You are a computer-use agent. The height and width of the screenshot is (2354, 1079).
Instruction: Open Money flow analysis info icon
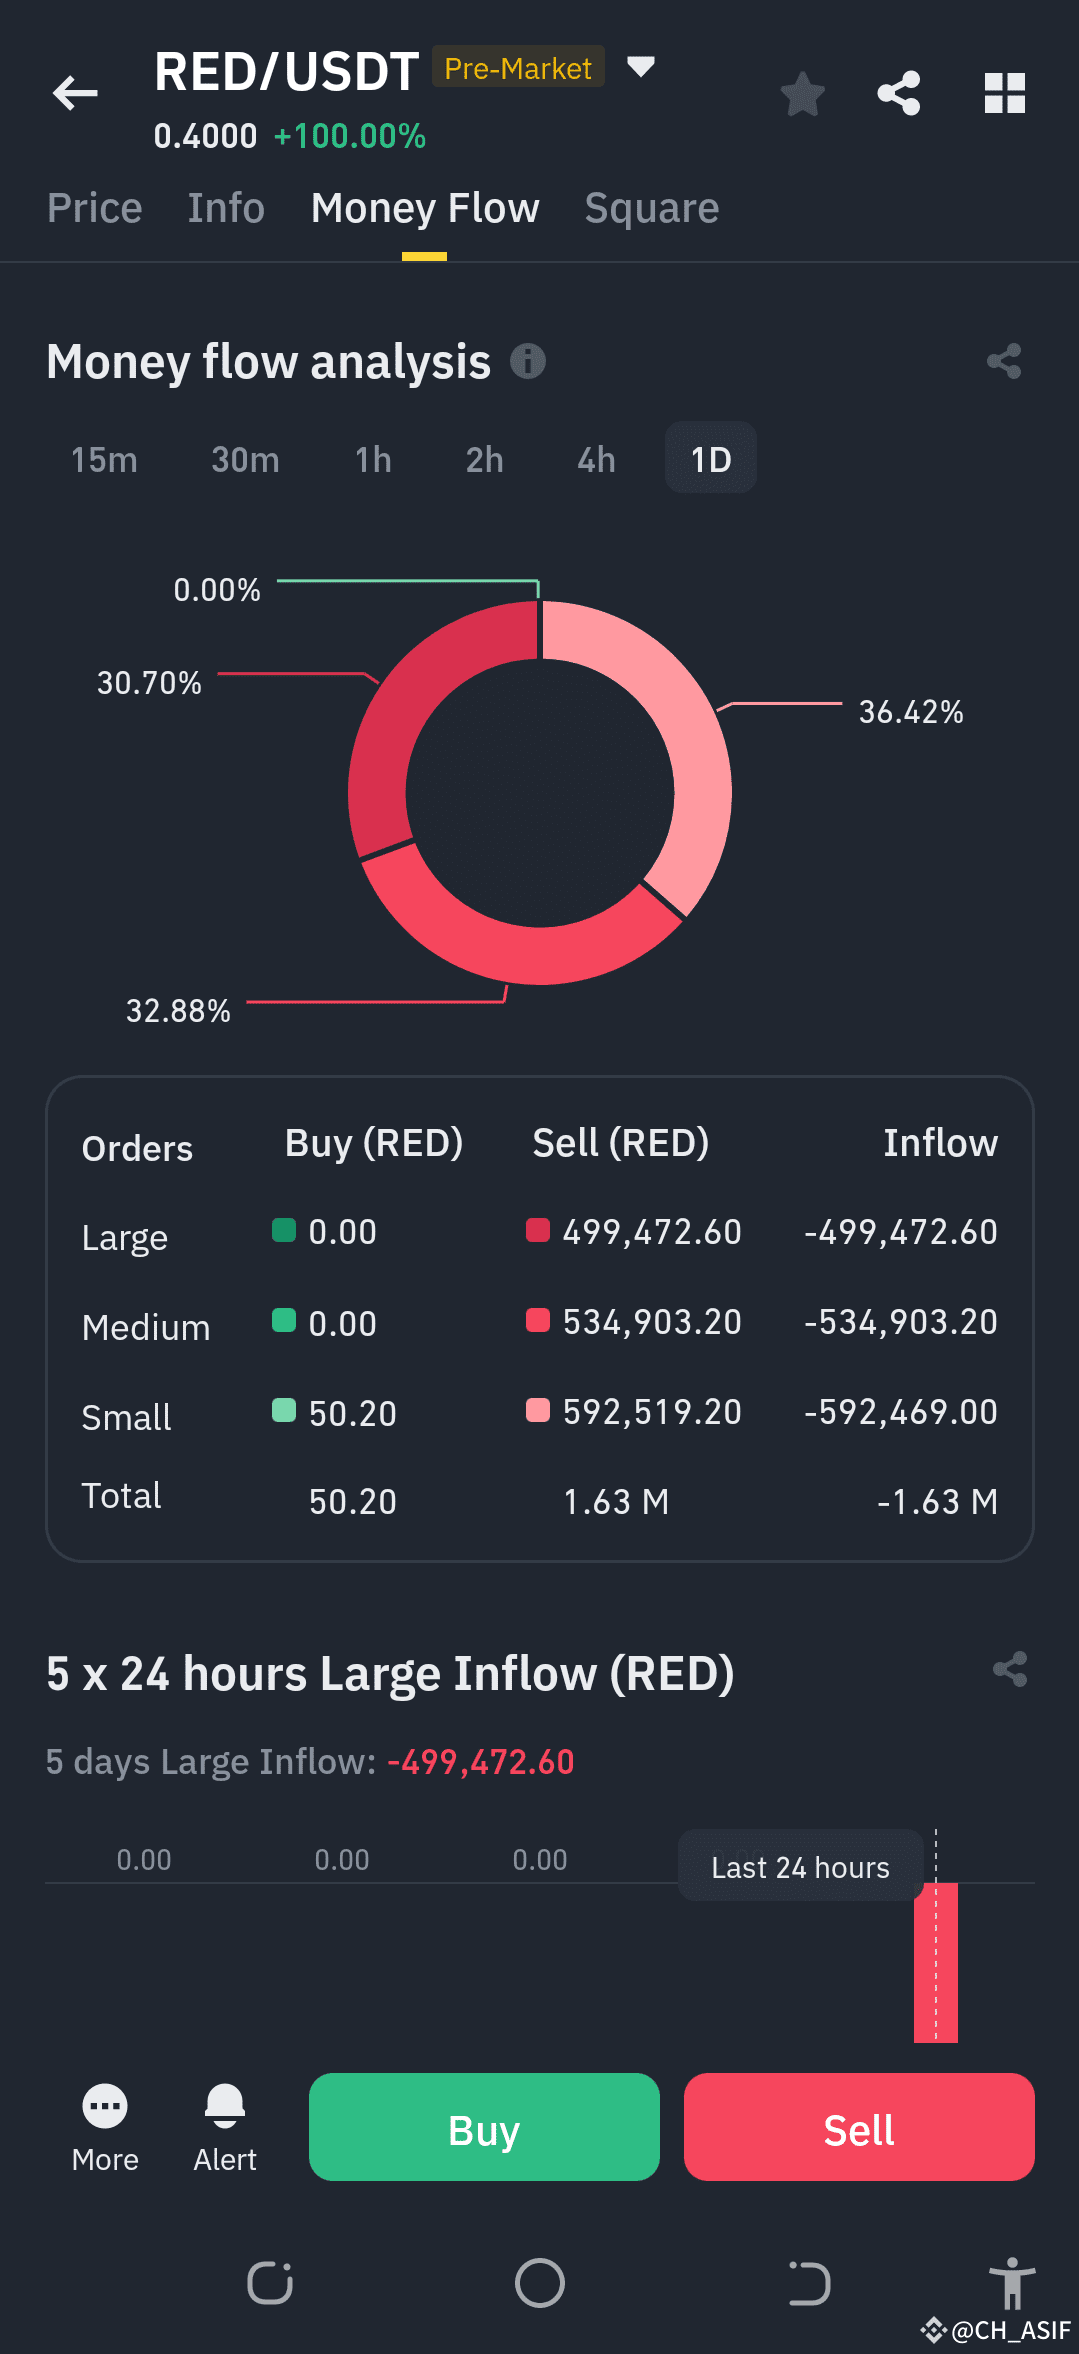tap(528, 361)
